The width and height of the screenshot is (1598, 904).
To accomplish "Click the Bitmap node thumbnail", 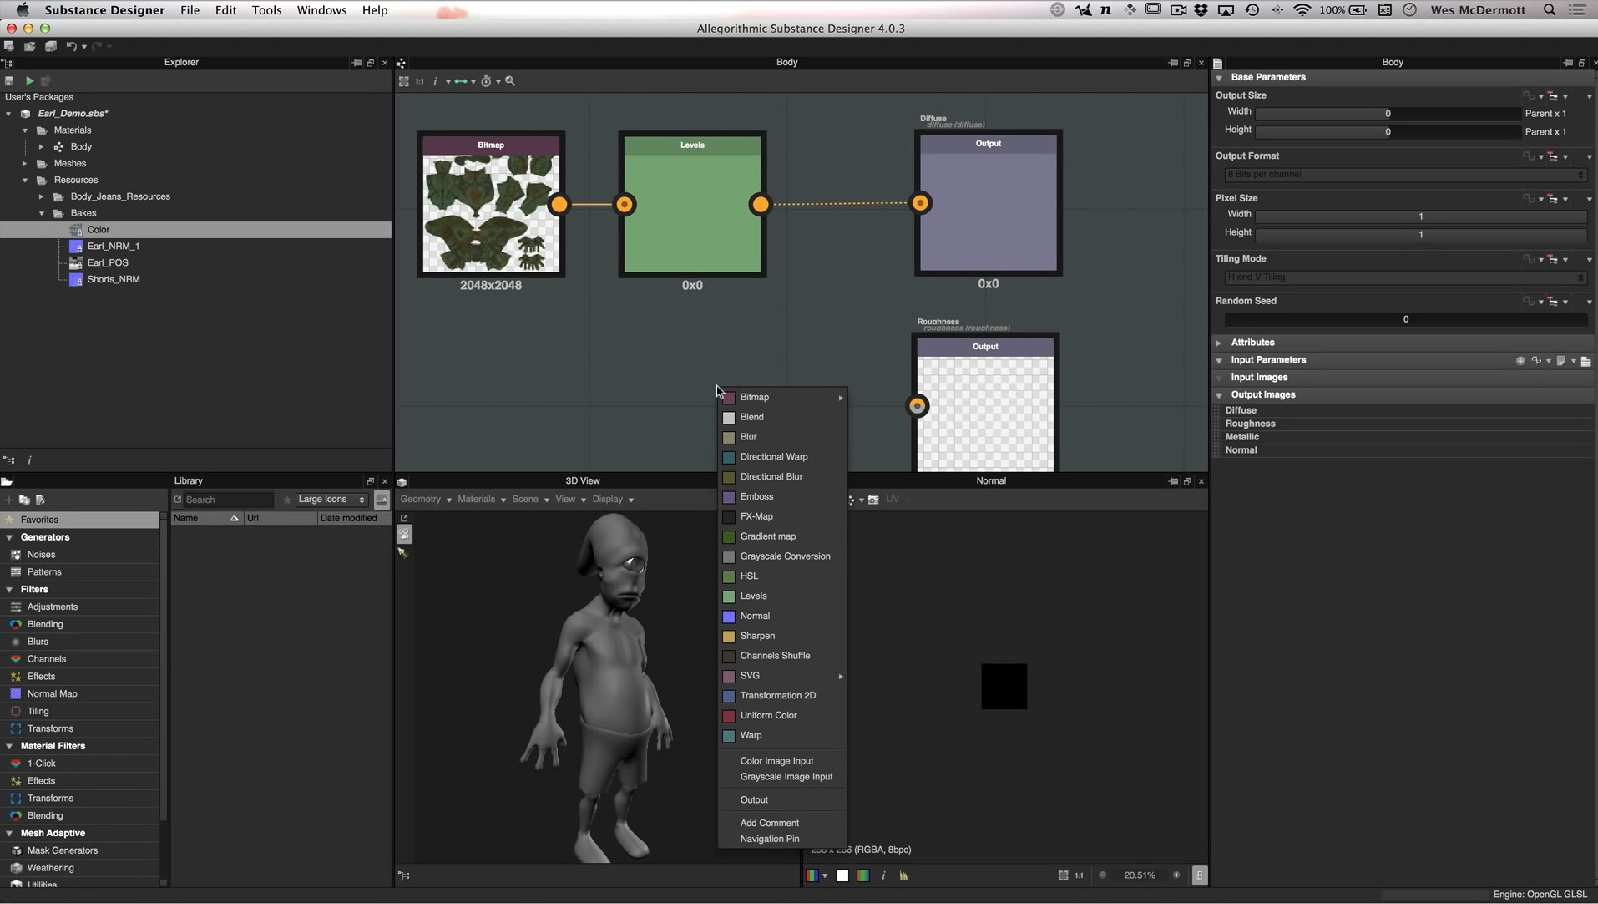I will [x=490, y=212].
